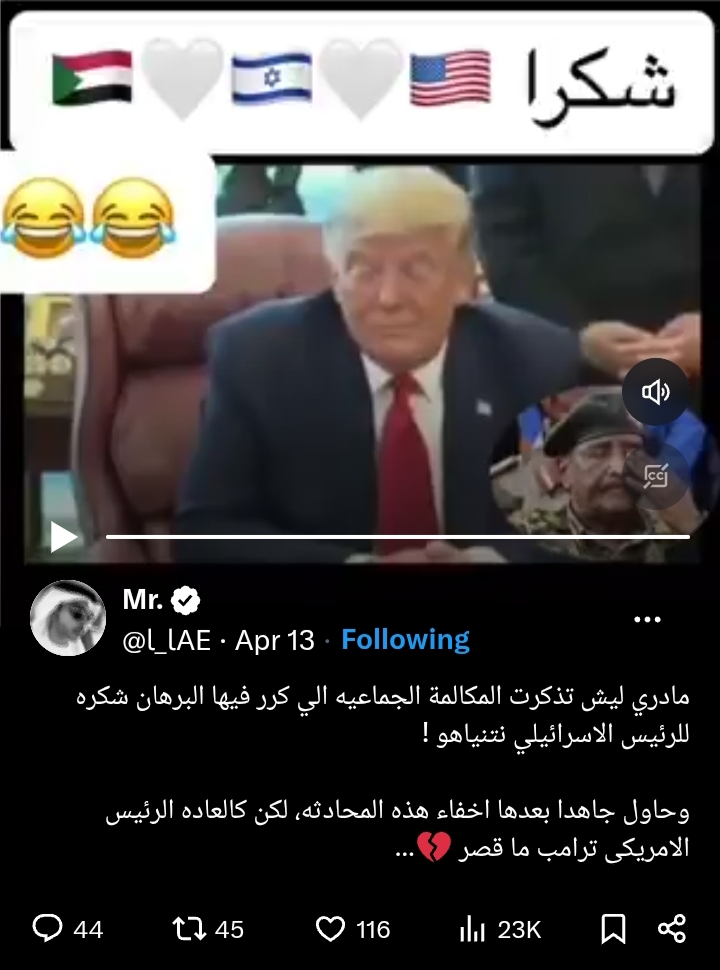This screenshot has height=970, width=720.
Task: Open the Mr. profile picture
Action: 68,617
